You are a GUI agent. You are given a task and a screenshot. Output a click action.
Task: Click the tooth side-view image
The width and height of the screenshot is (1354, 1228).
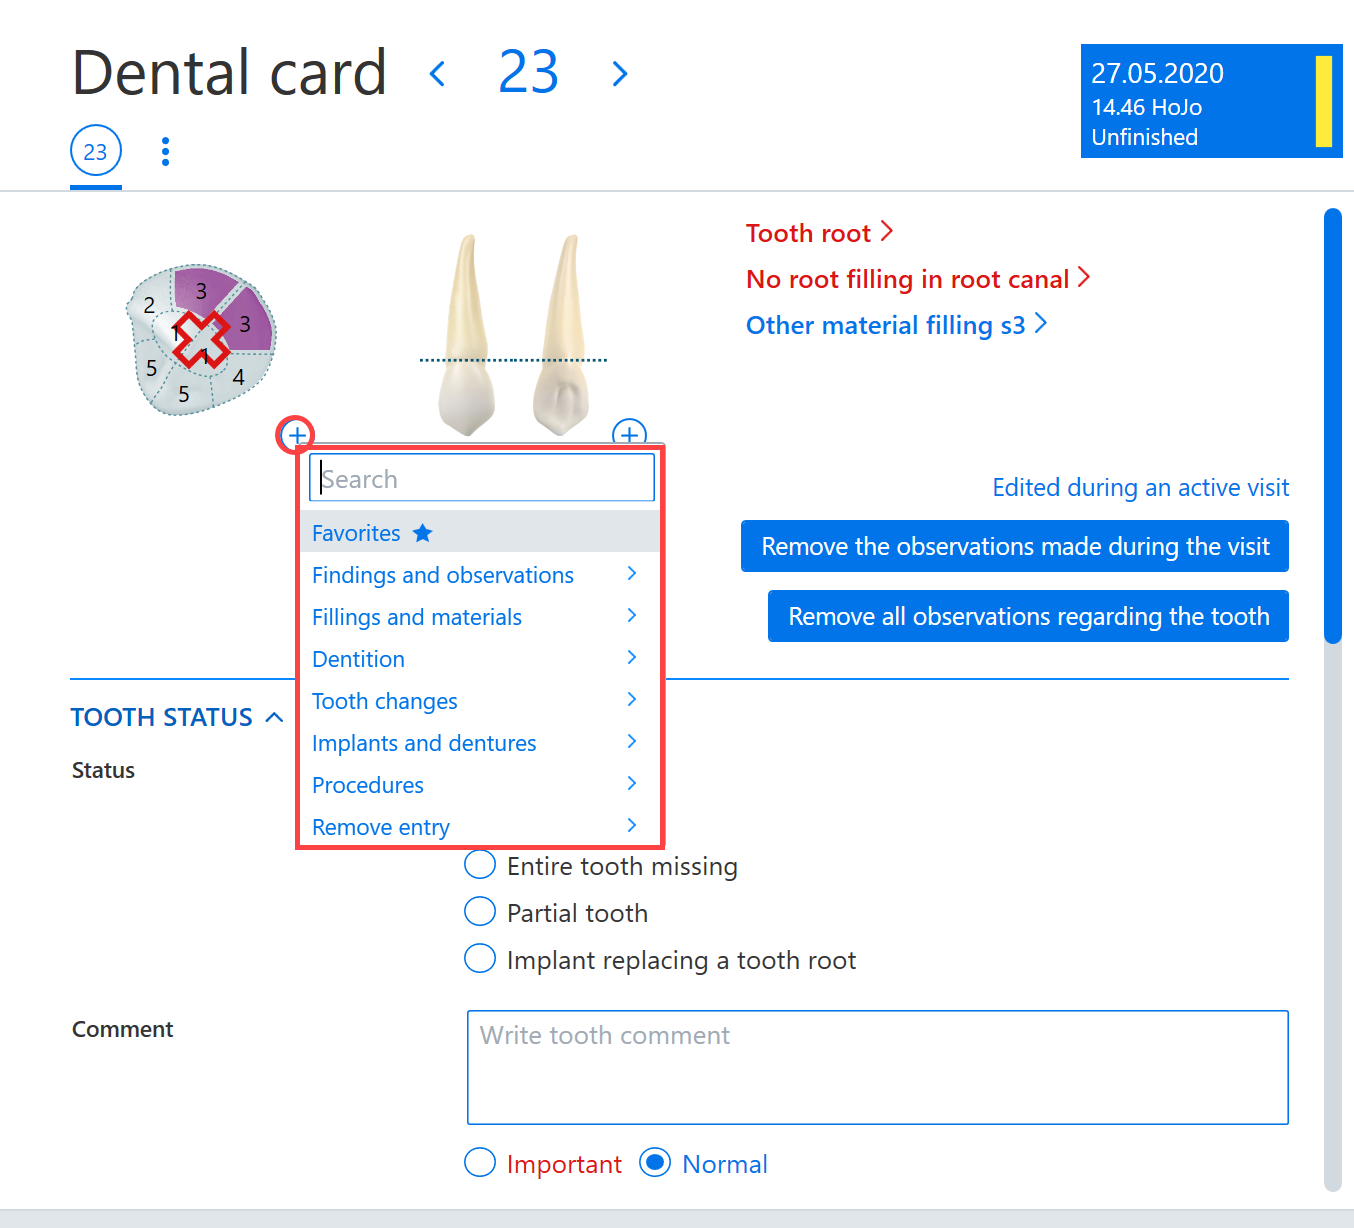(x=512, y=335)
